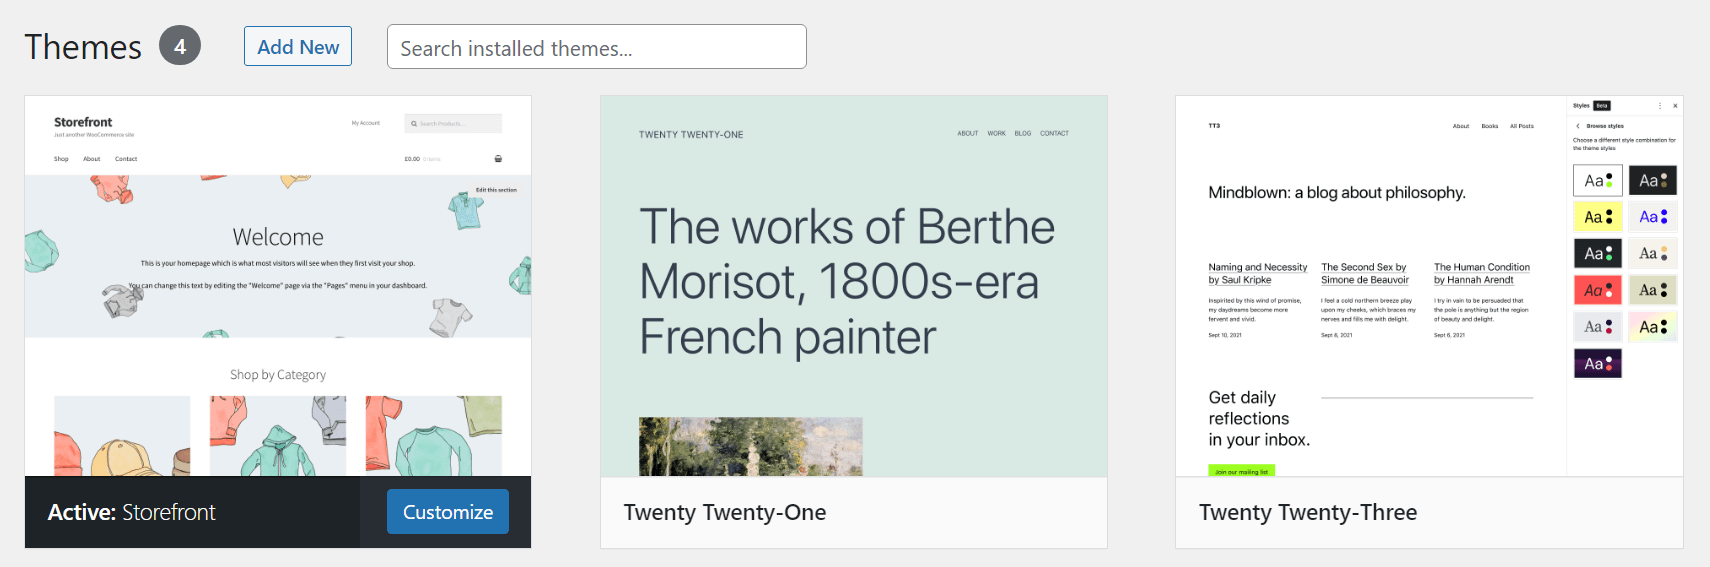Select the red Aa style swatch
Screen dimensions: 1710x567
tap(1598, 290)
